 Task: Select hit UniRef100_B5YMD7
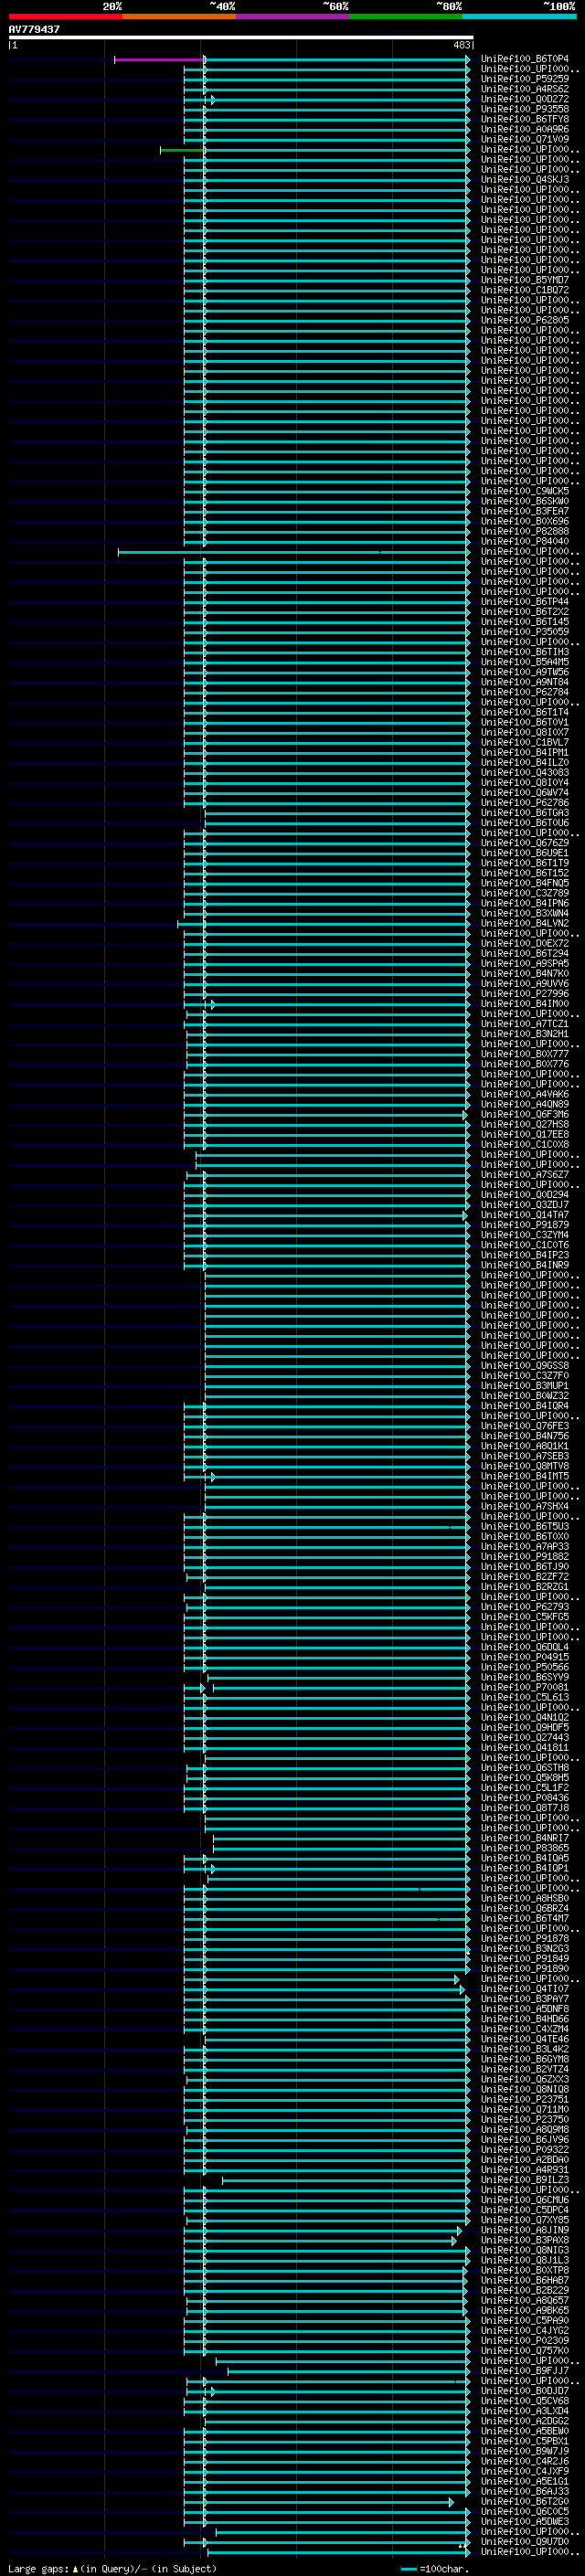(x=524, y=280)
